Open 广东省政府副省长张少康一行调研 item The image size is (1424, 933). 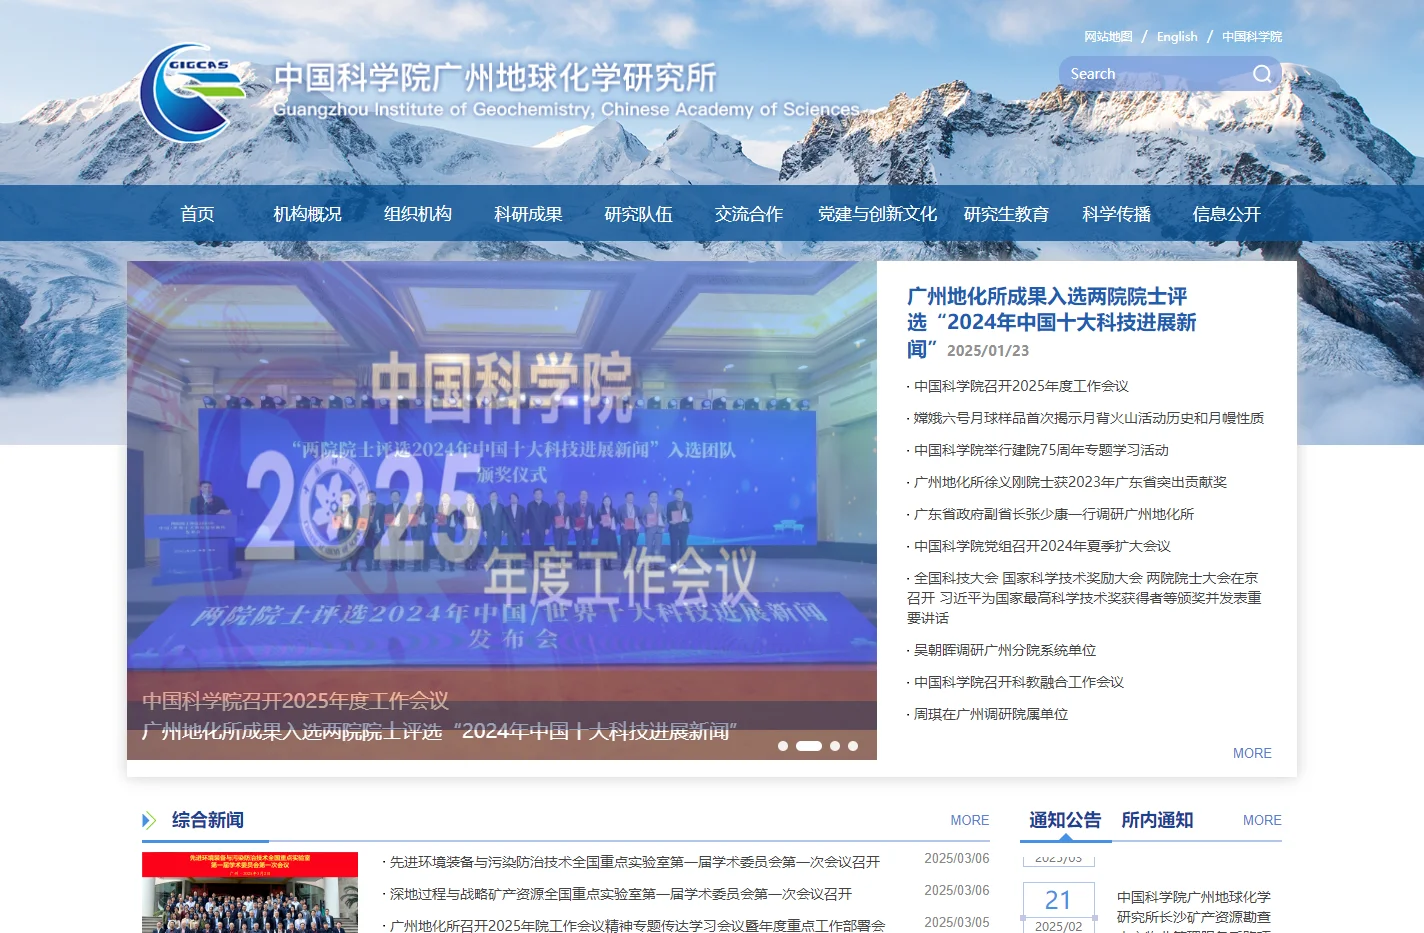pos(1054,514)
